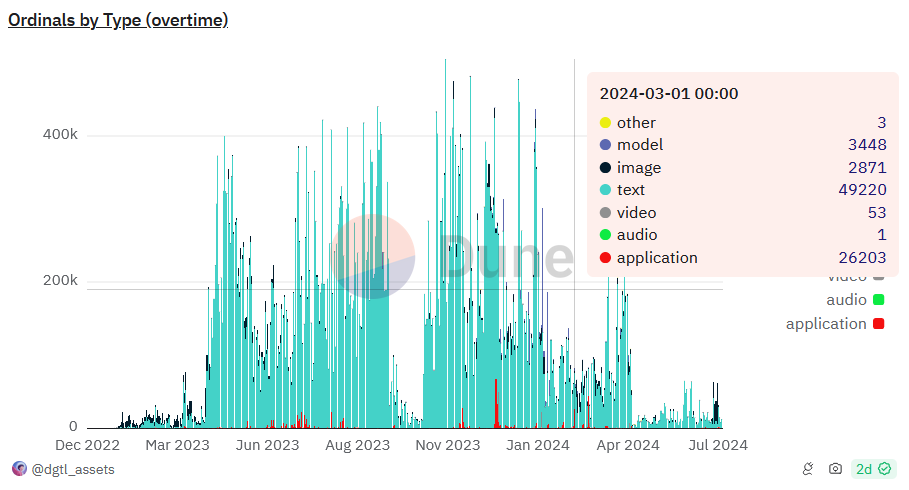Image resolution: width=909 pixels, height=490 pixels.
Task: Click the green check icon in the 2d badge
Action: [x=884, y=469]
